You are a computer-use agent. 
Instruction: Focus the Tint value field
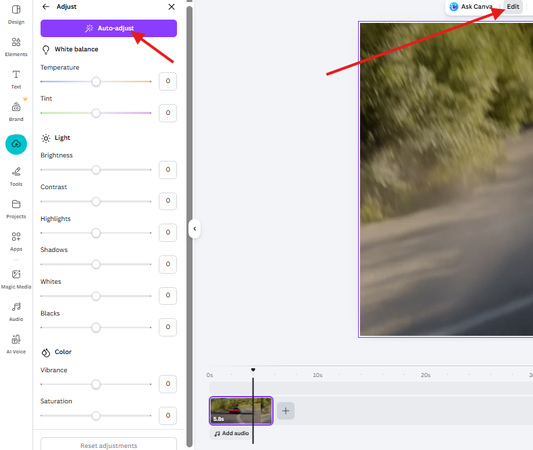168,113
